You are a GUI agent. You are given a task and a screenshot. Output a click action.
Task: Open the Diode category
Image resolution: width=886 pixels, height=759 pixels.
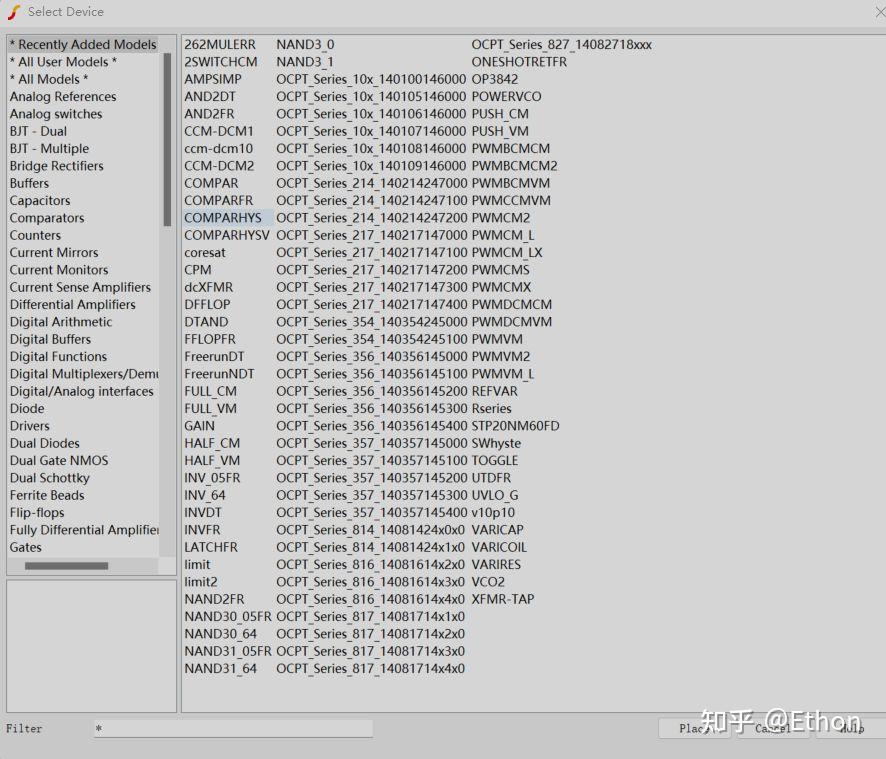[x=27, y=409]
